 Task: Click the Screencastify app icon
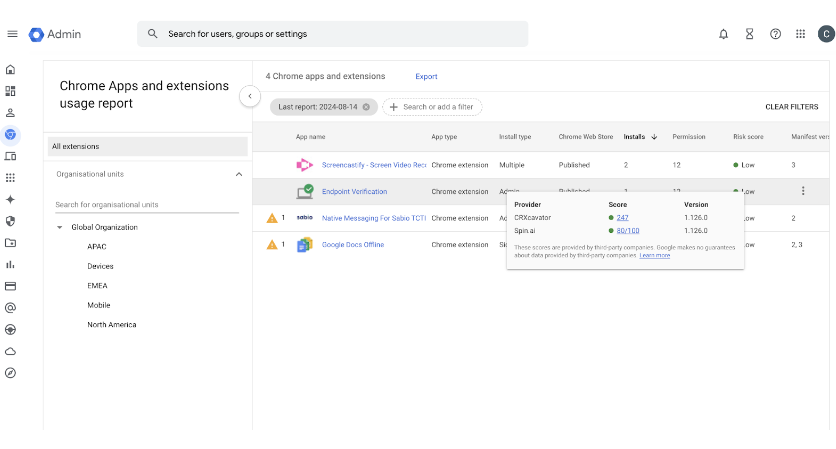pyautogui.click(x=304, y=165)
